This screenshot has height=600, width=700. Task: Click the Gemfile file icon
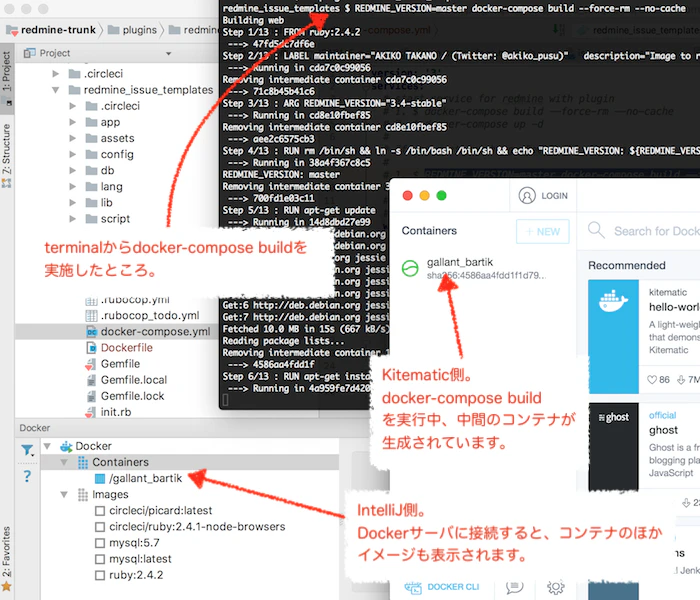(x=91, y=364)
